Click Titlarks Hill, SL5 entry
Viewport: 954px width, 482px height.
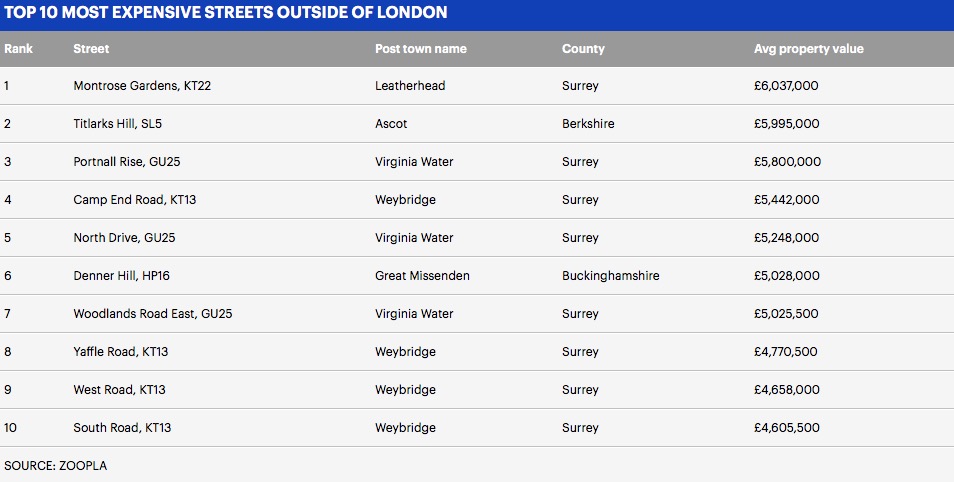(x=118, y=124)
